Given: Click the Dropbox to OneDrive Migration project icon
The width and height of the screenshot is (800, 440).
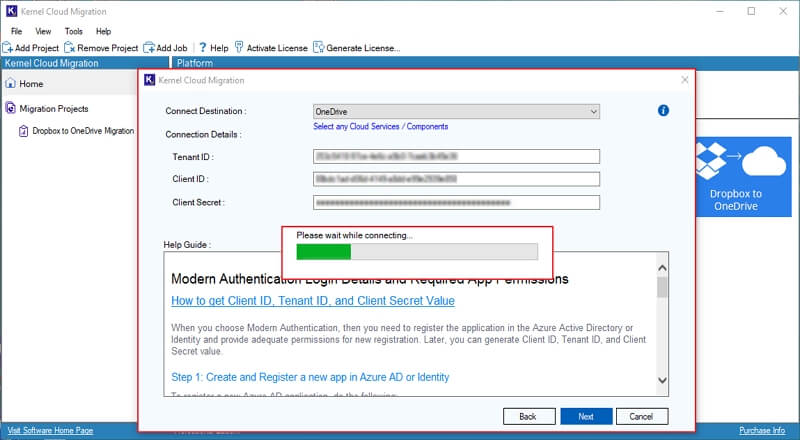Looking at the screenshot, I should [23, 131].
